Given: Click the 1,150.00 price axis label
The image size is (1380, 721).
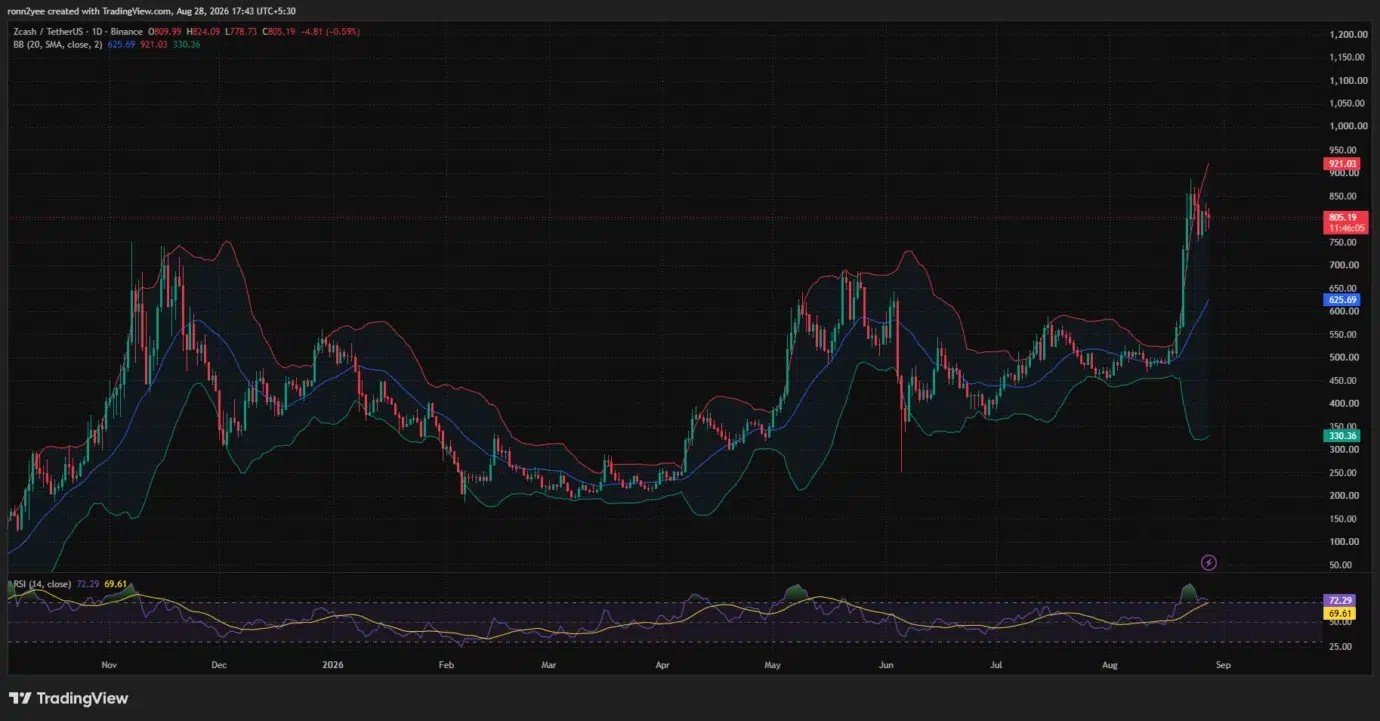Looking at the screenshot, I should pyautogui.click(x=1348, y=57).
